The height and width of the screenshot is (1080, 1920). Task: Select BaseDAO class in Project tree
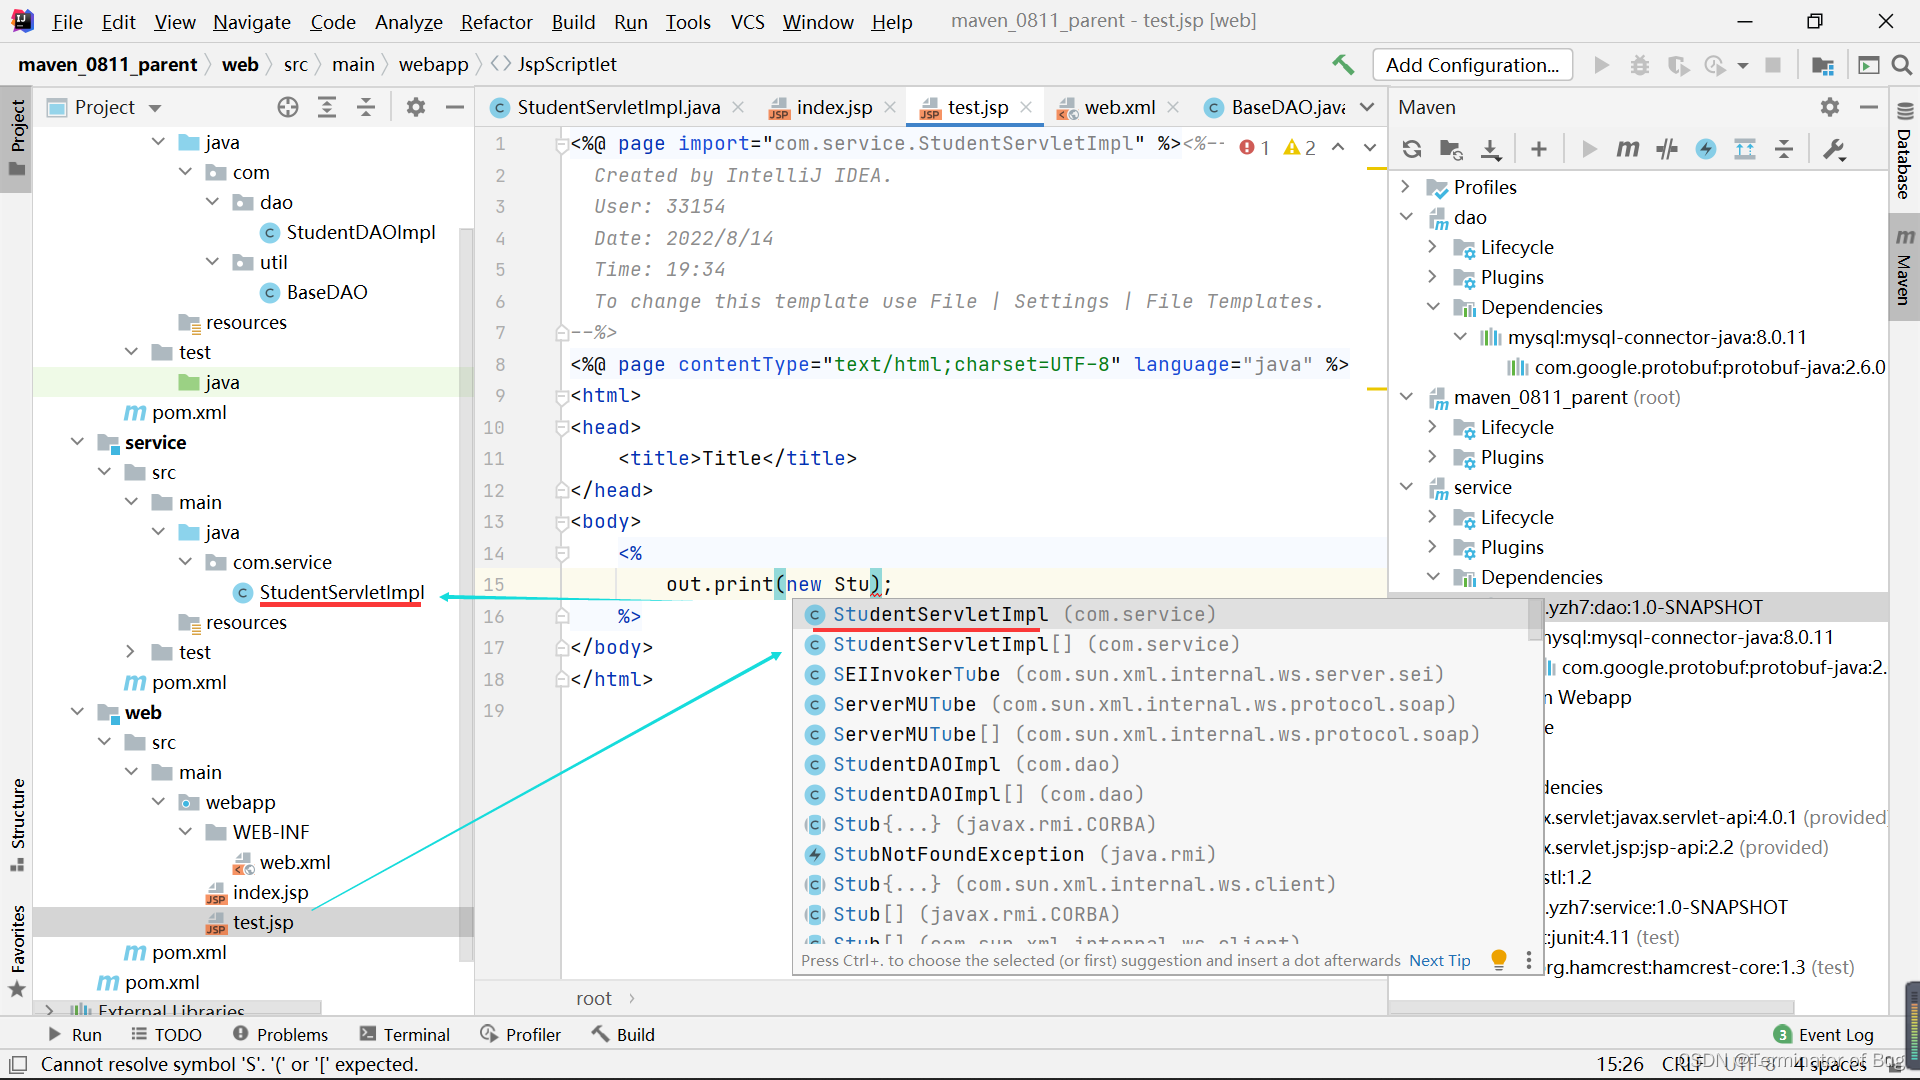(x=327, y=292)
